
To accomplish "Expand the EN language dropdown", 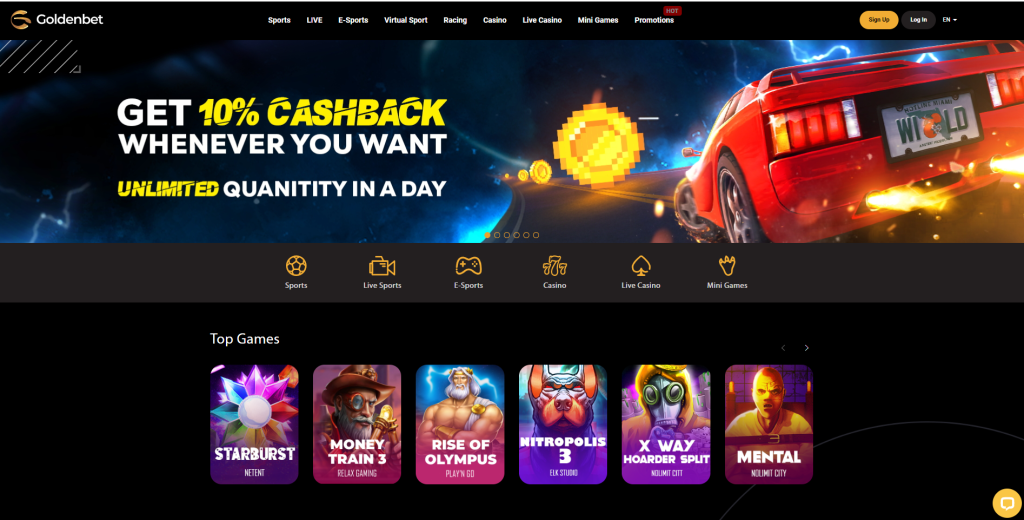I will click(950, 20).
